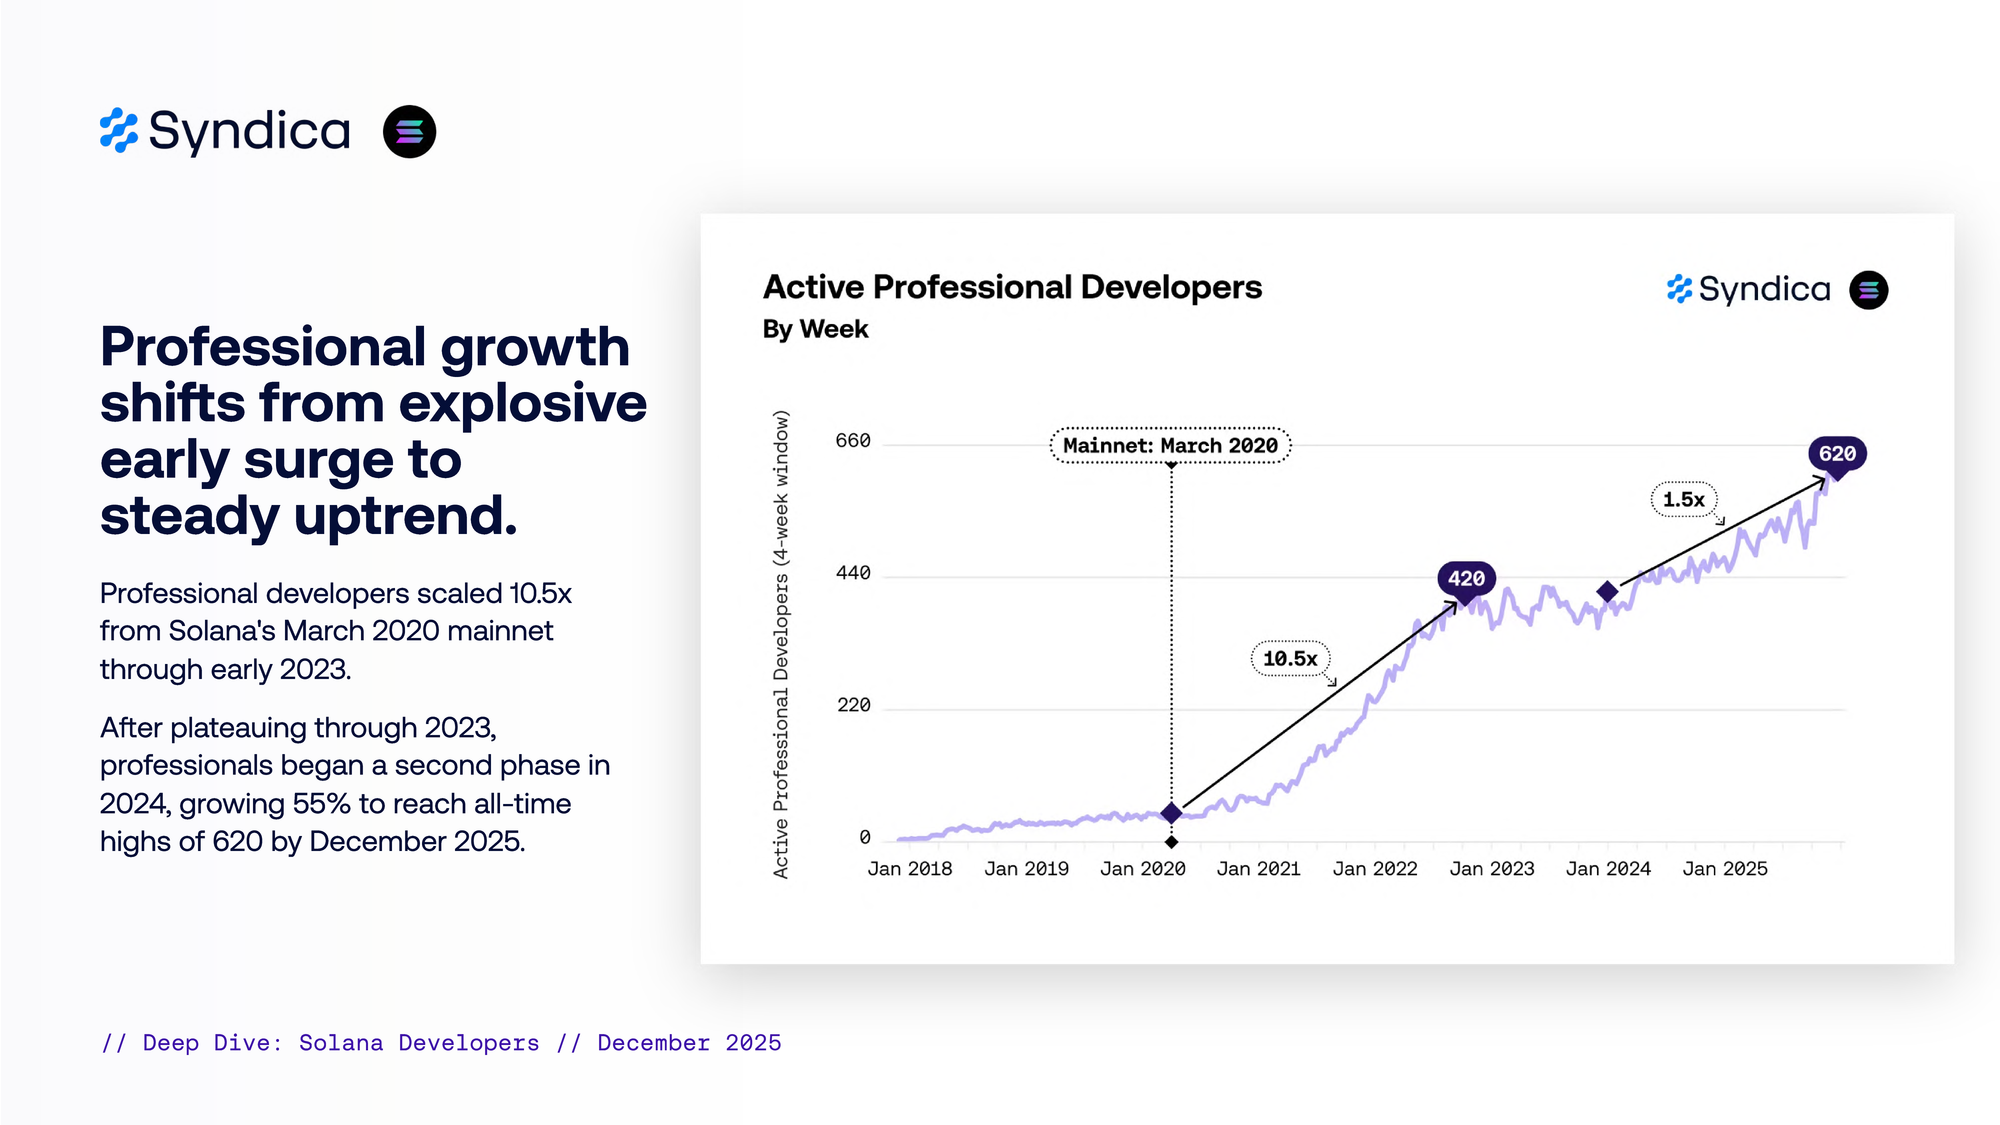This screenshot has width=2000, height=1125.
Task: Click the Syndica logo at top left
Action: [225, 131]
